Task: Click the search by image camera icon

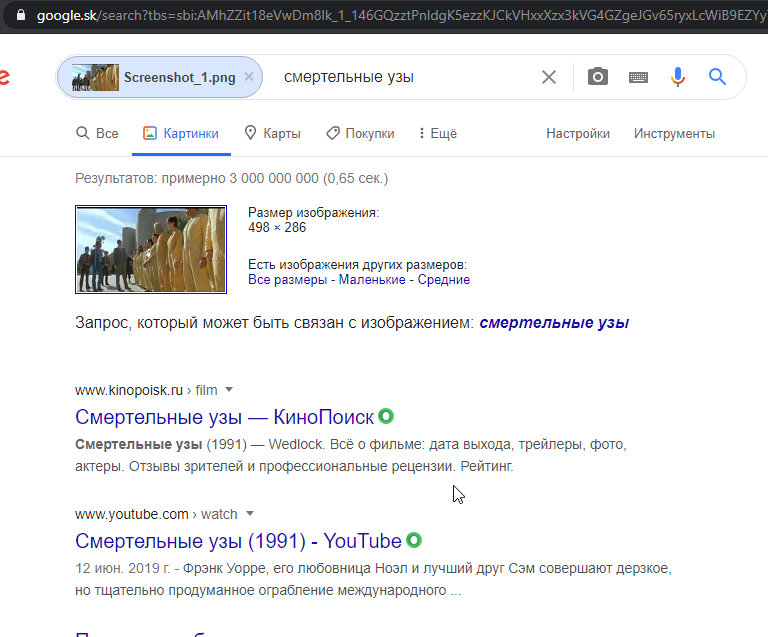Action: (x=598, y=77)
